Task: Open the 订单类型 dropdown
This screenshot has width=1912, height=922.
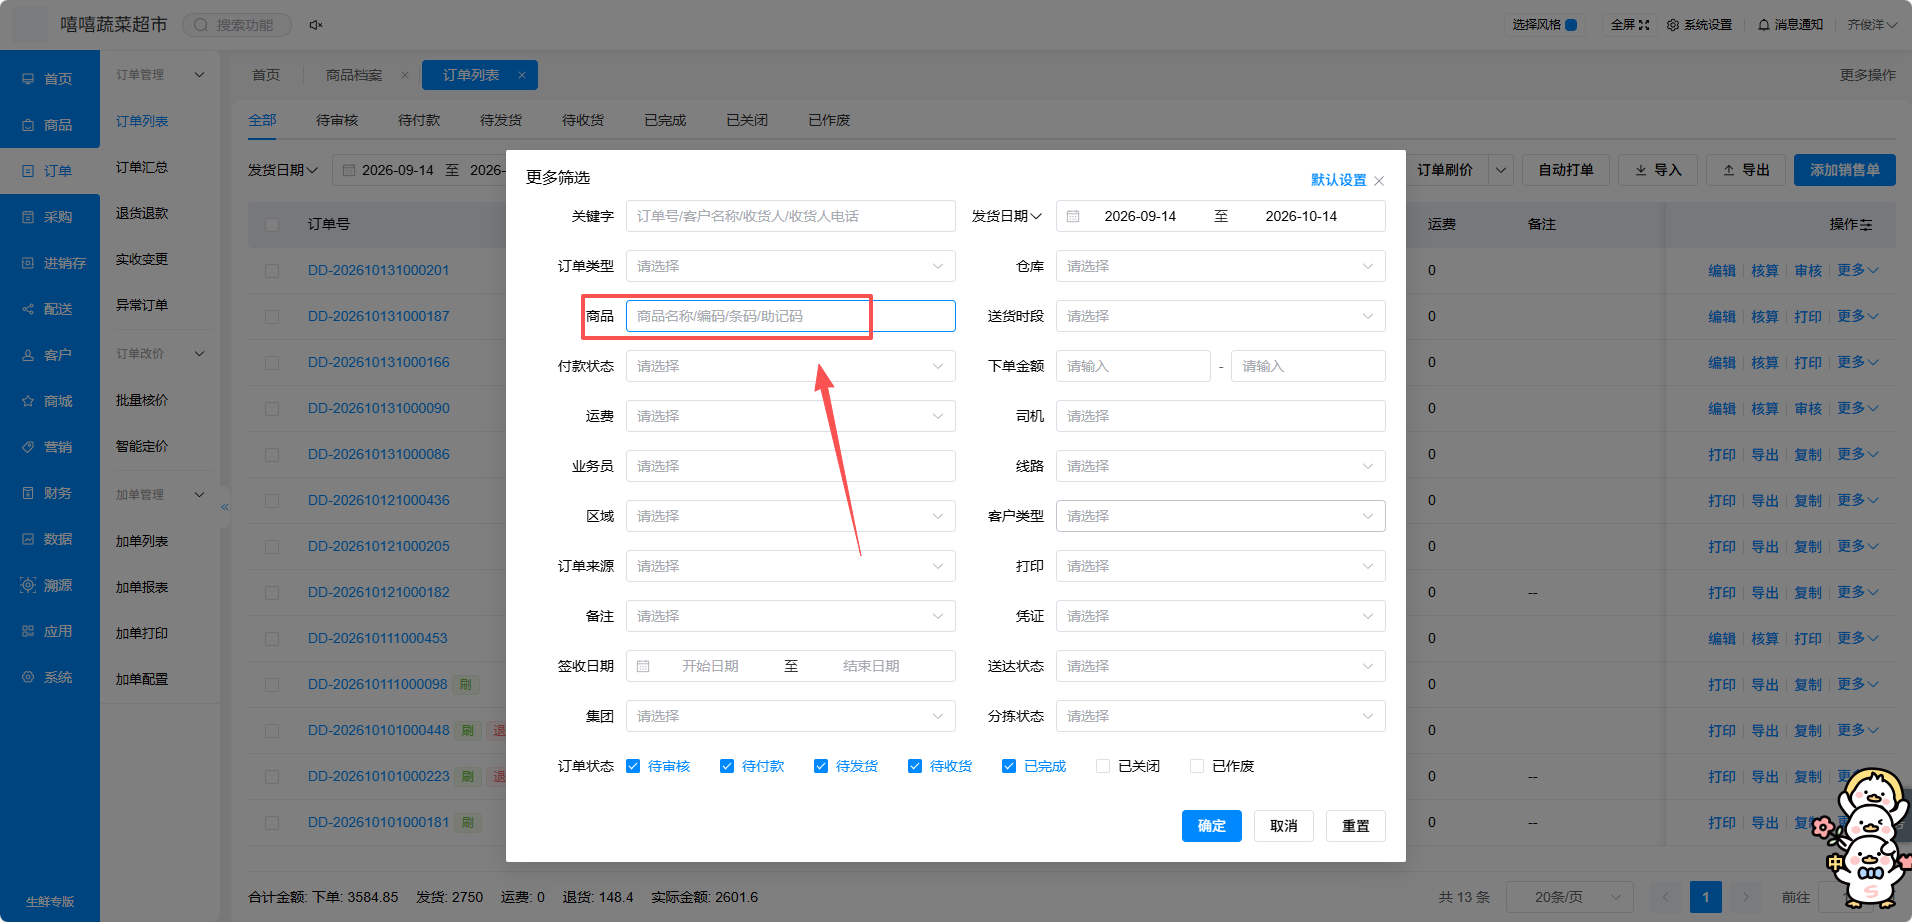Action: click(x=791, y=266)
